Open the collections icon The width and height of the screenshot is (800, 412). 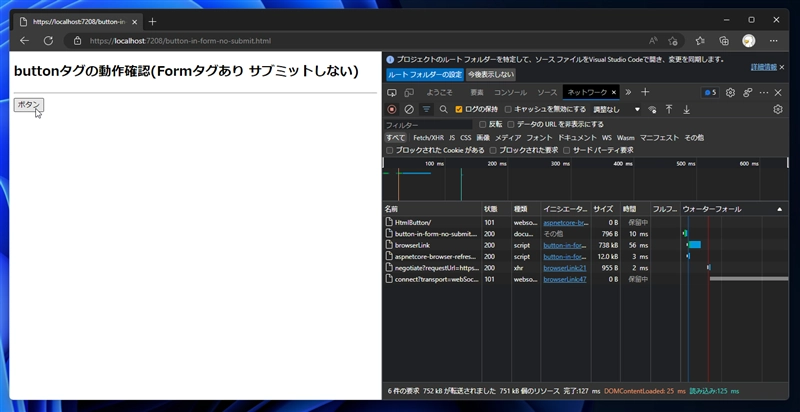coord(723,41)
